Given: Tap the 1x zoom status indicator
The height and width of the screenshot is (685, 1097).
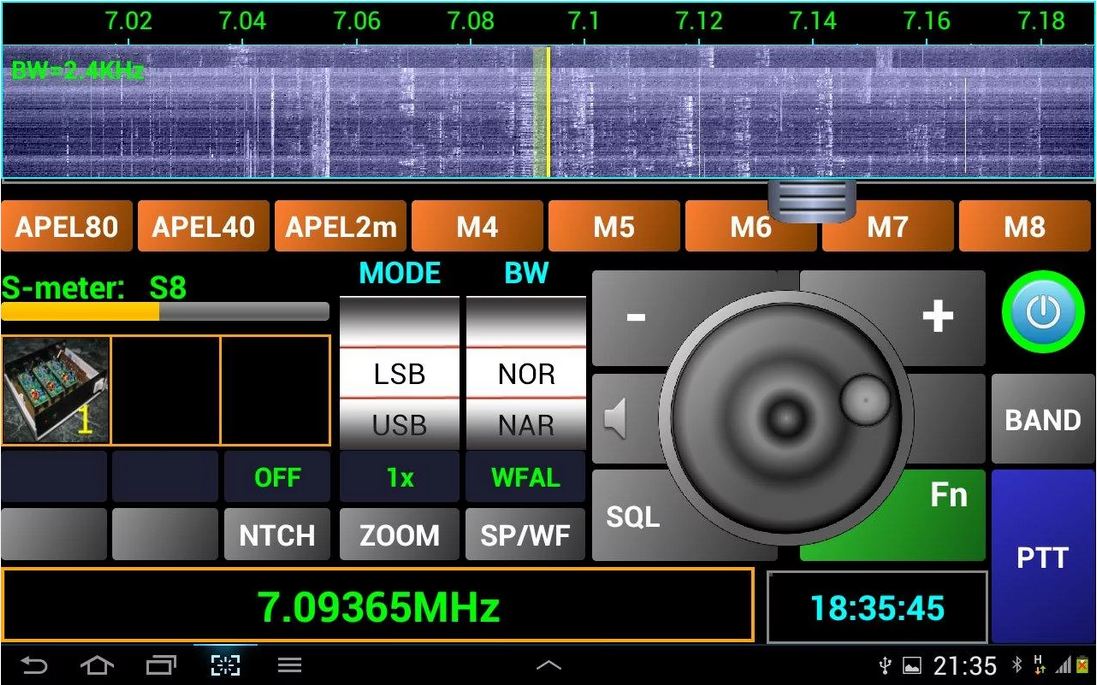Looking at the screenshot, I should click(x=399, y=477).
